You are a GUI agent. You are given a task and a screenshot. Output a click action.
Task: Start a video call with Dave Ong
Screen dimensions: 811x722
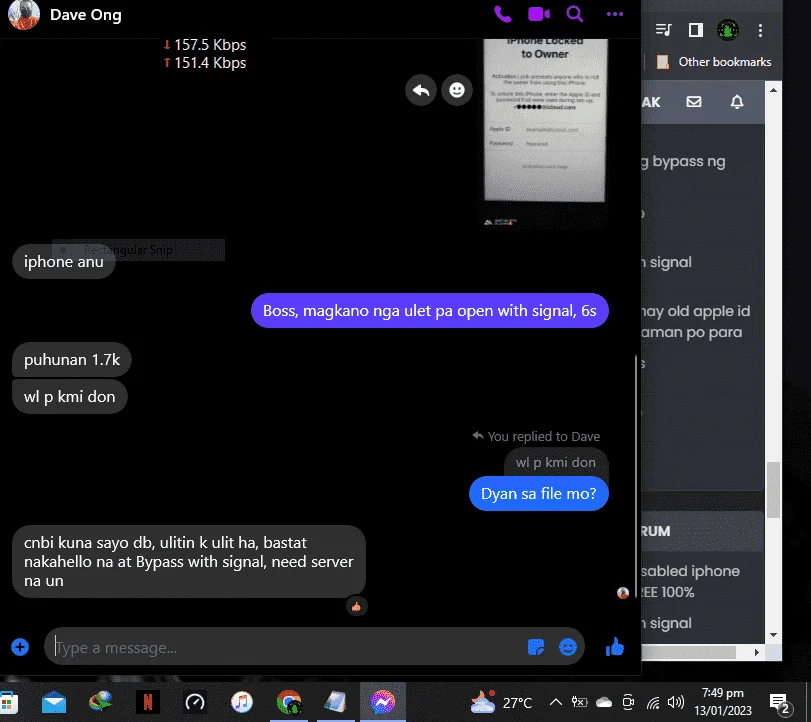(538, 14)
